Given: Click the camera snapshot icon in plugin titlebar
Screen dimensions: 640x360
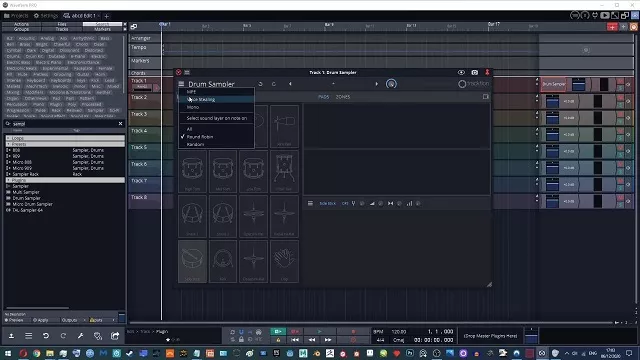Looking at the screenshot, I should click(x=474, y=72).
